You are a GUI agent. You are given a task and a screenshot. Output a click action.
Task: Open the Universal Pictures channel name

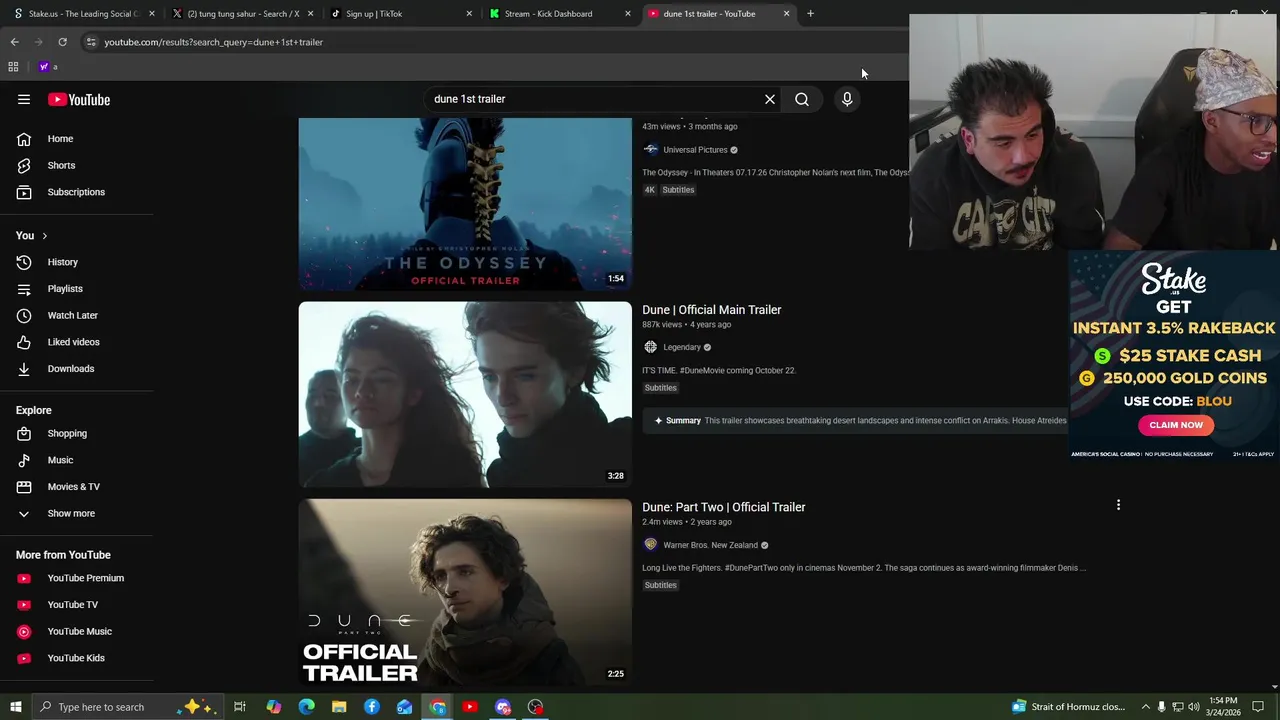point(695,150)
